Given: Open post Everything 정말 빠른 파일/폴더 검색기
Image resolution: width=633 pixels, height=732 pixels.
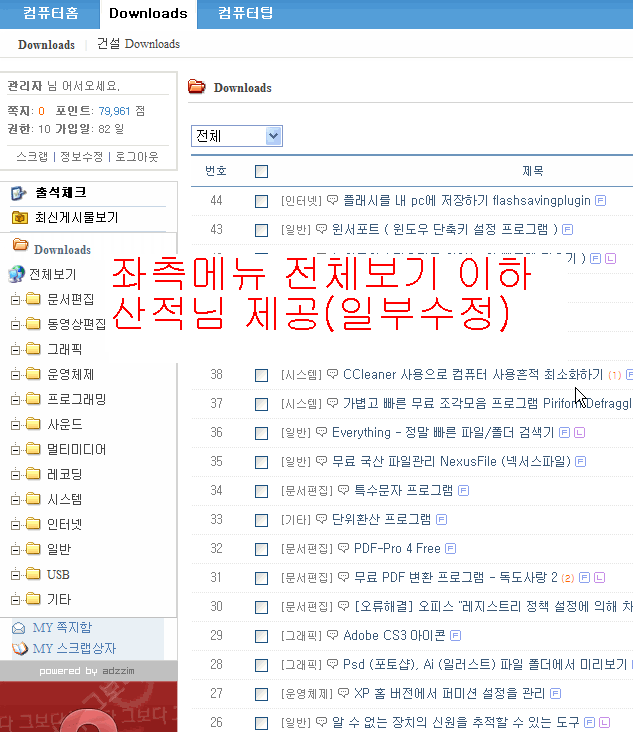Looking at the screenshot, I should pos(443,433).
